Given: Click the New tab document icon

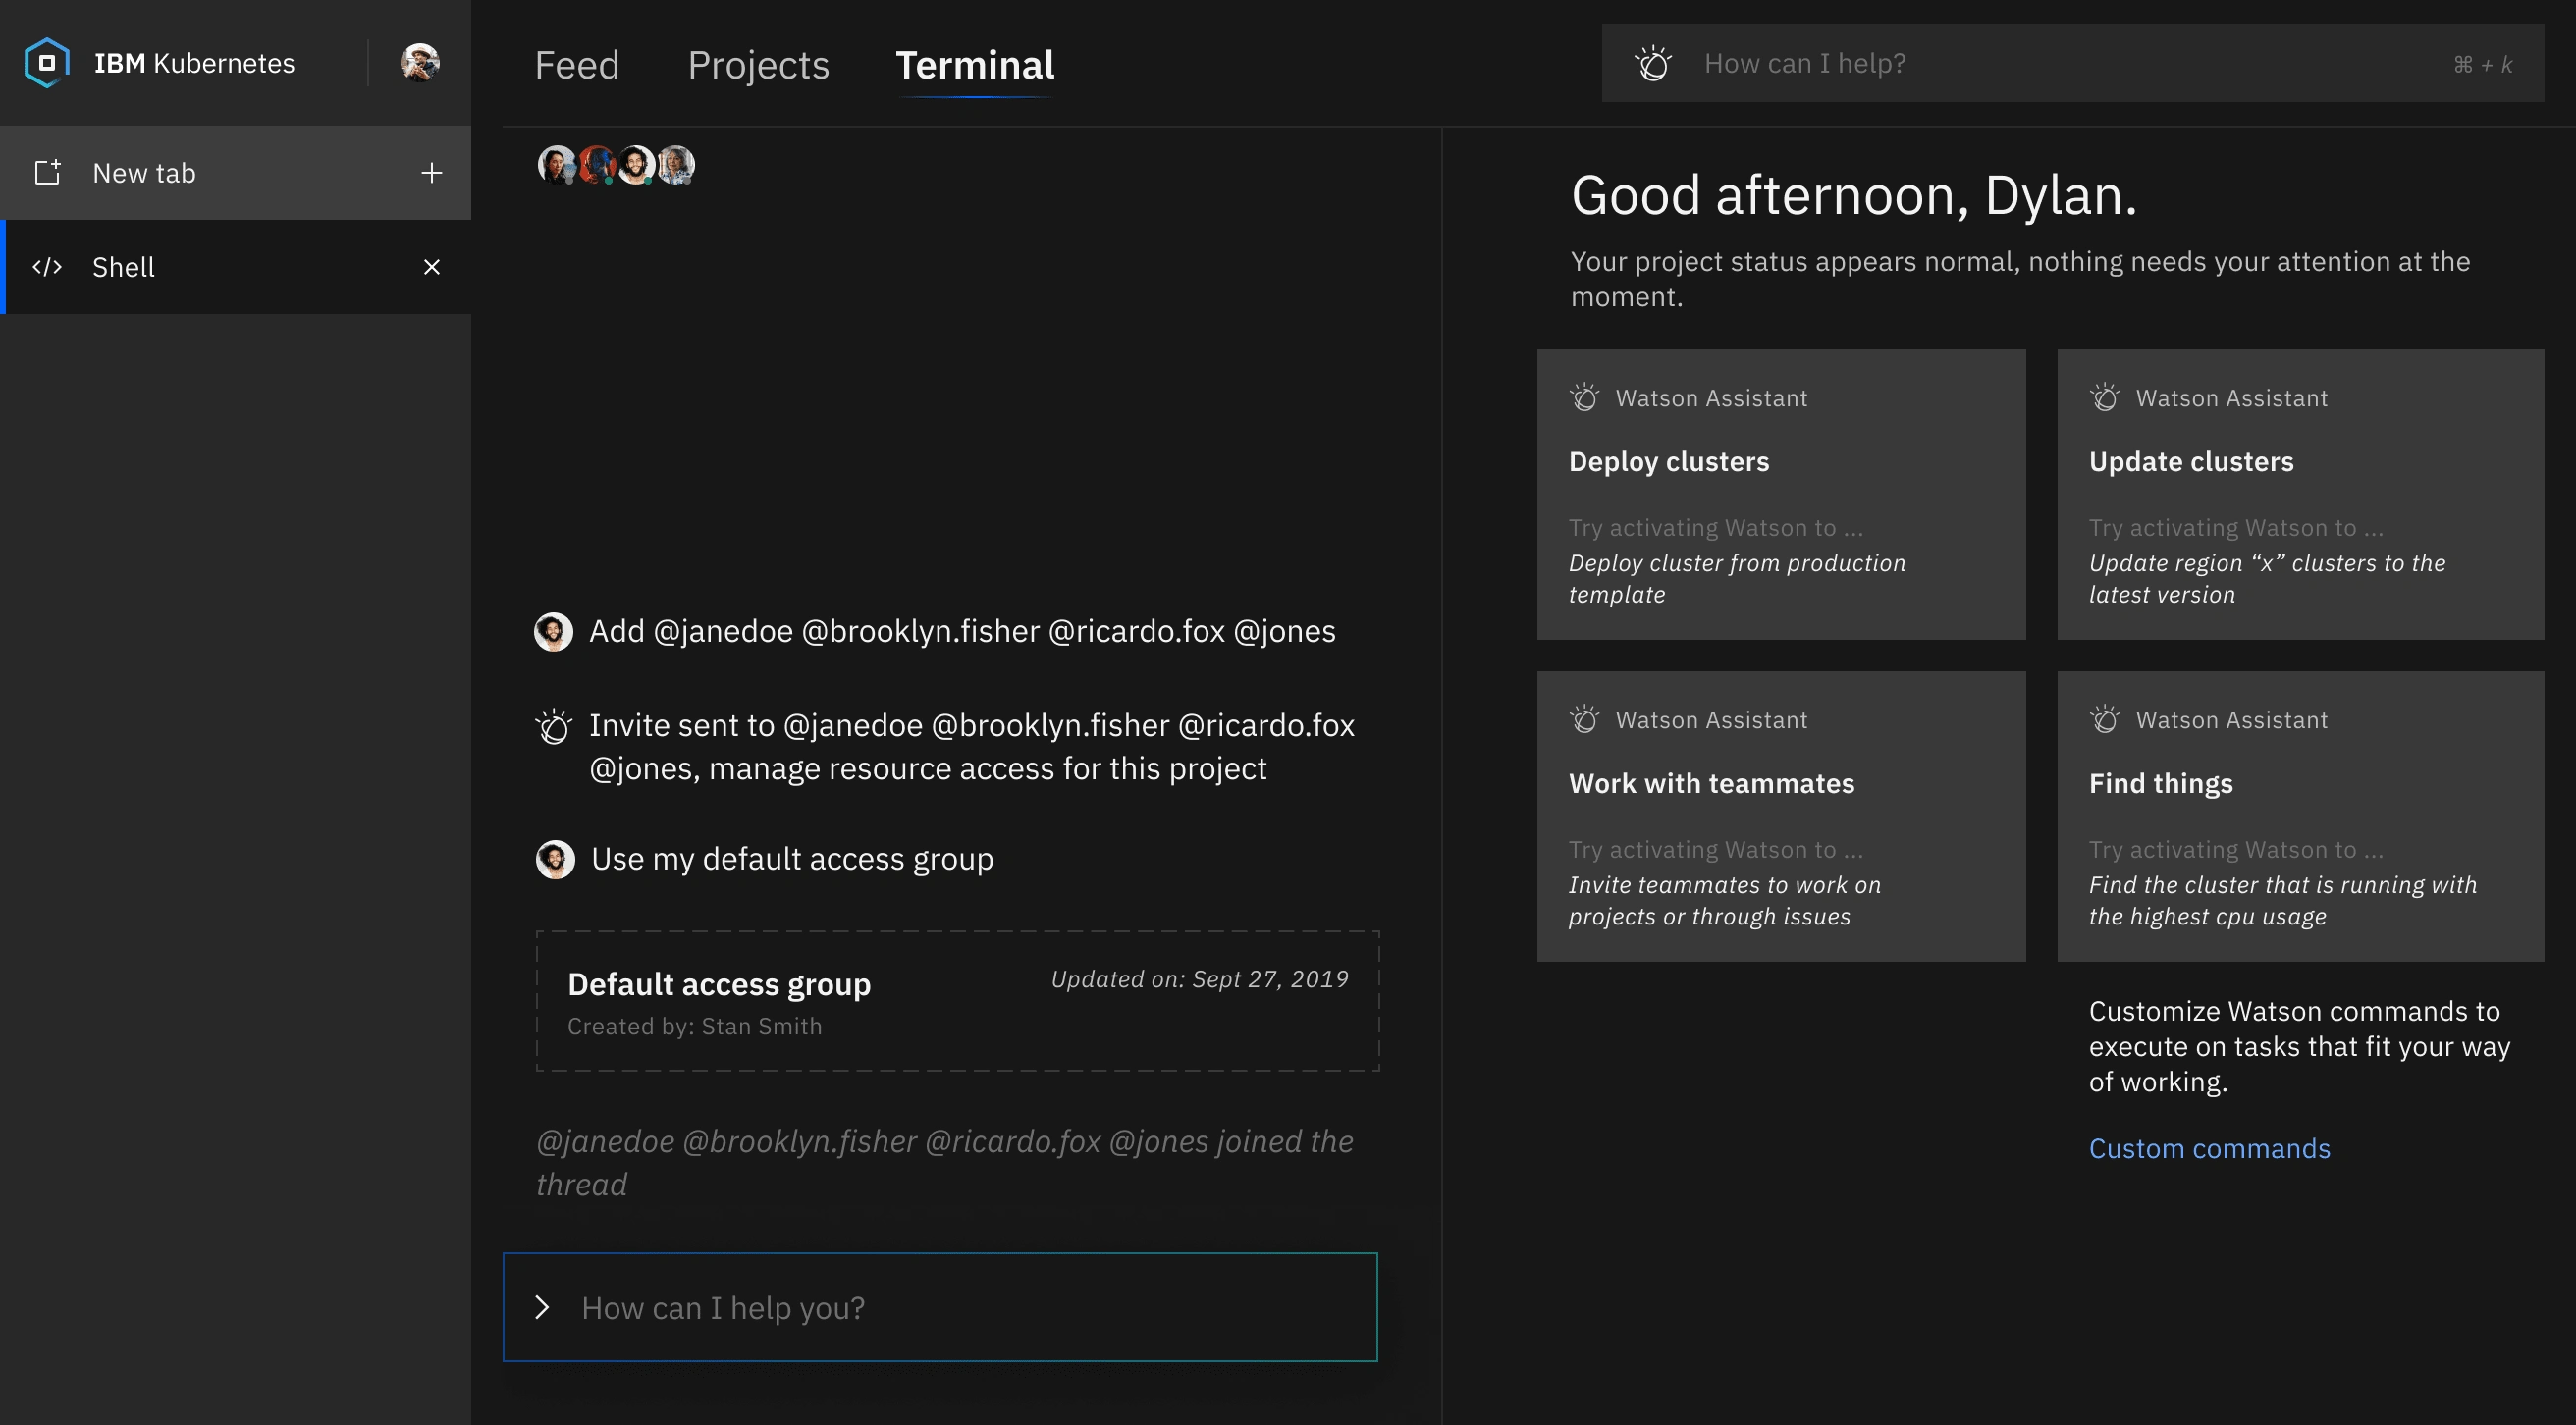Looking at the screenshot, I should (48, 172).
